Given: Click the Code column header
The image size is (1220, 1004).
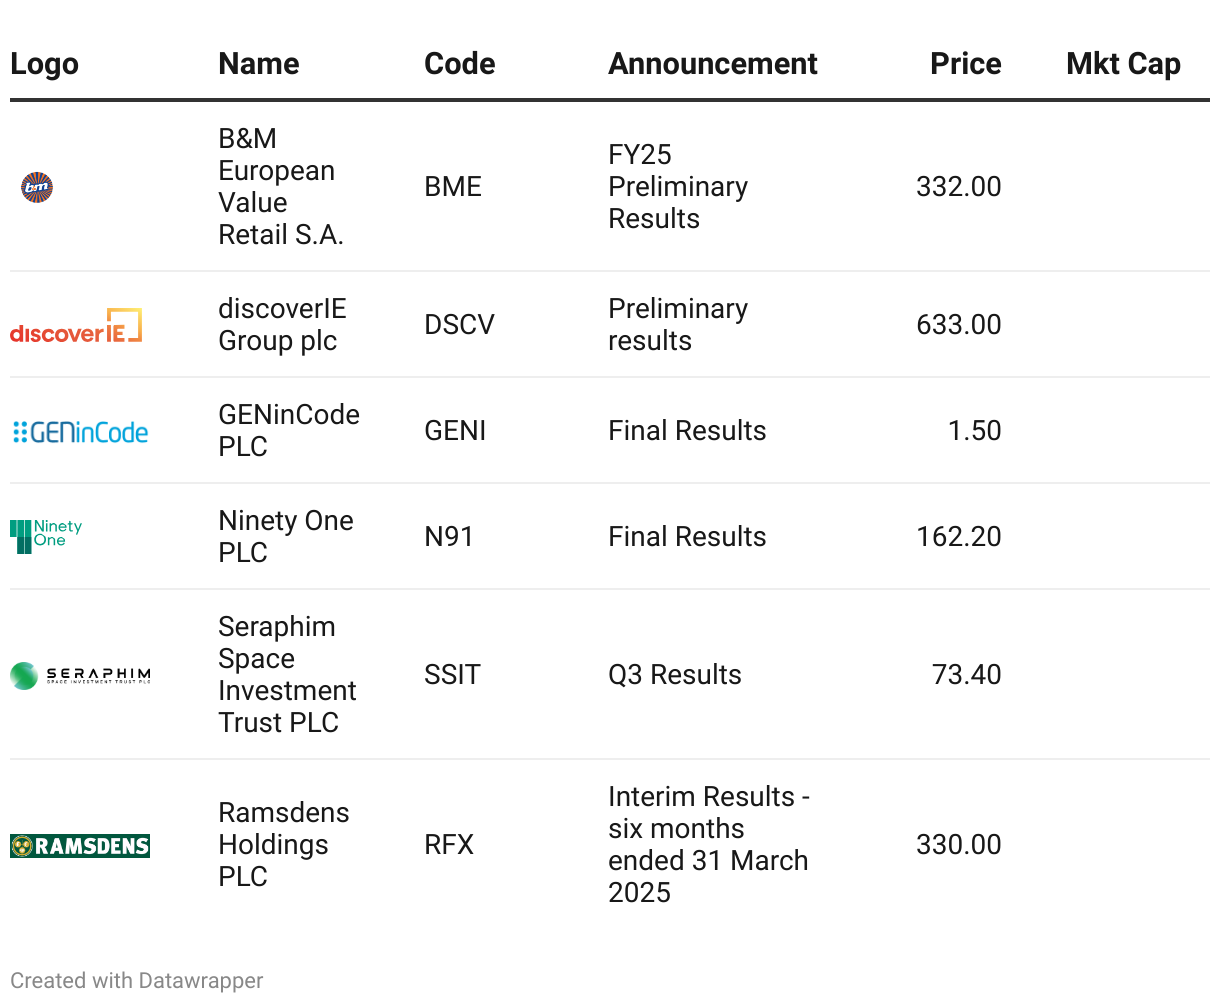Looking at the screenshot, I should [459, 64].
